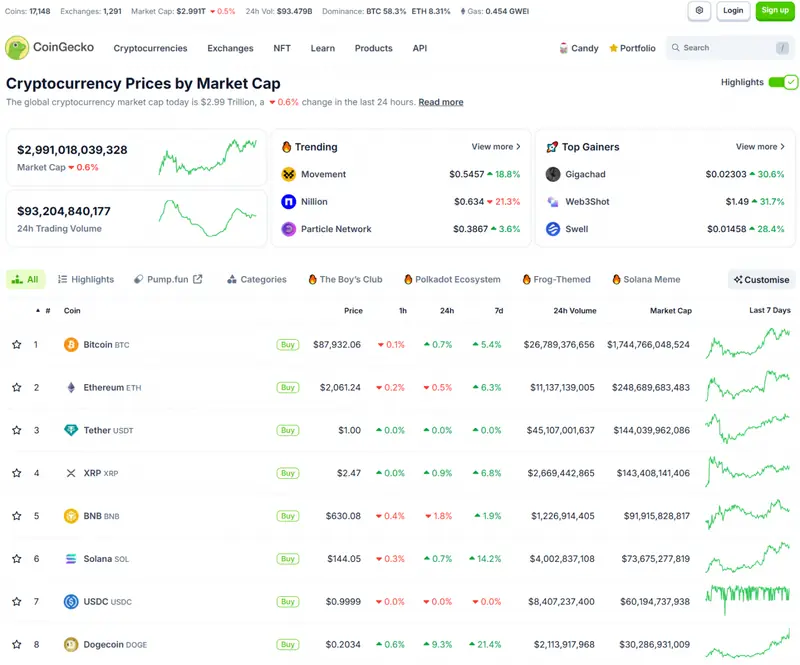Click the Top Gainers rocket icon
The height and width of the screenshot is (665, 800).
(552, 147)
